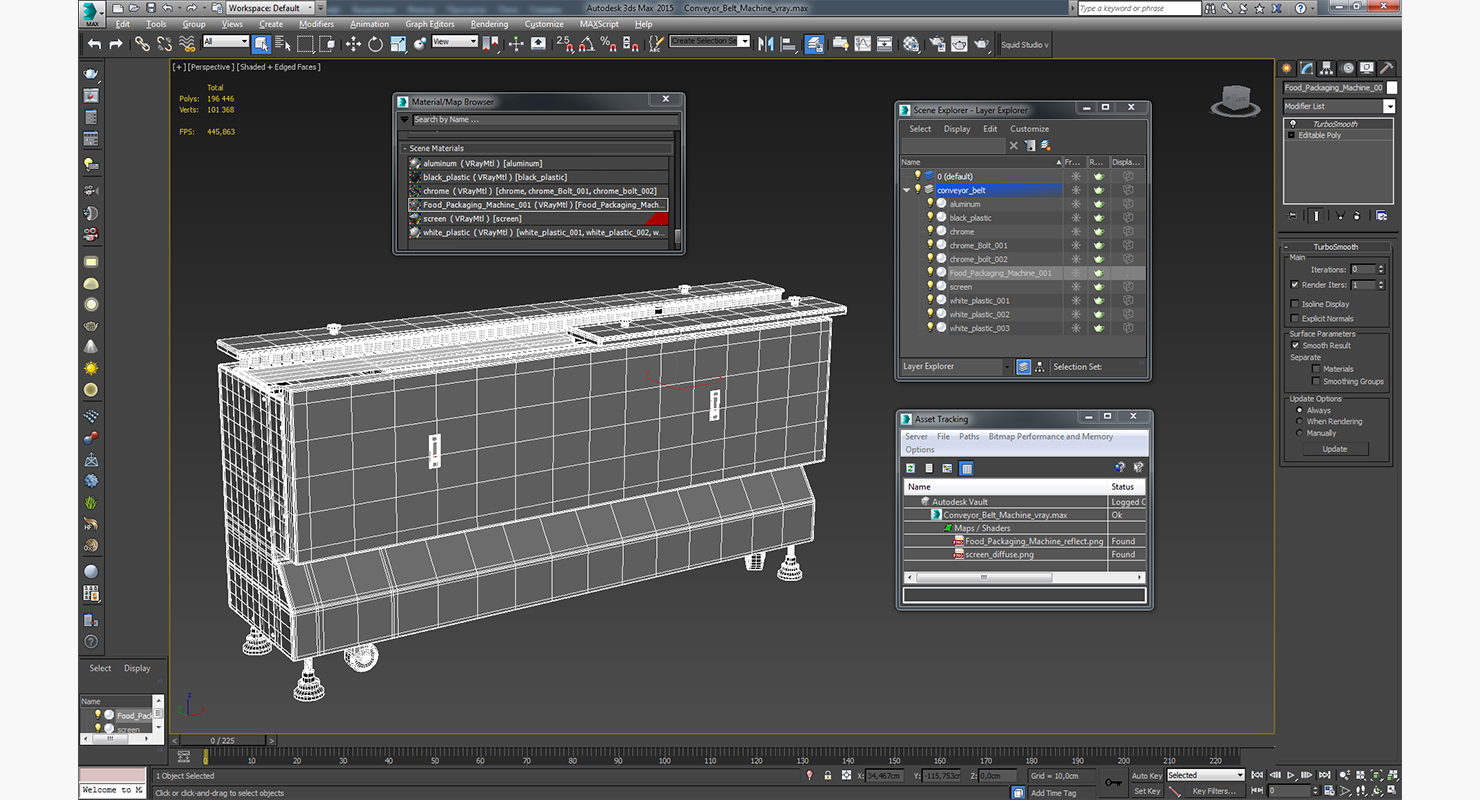The image size is (1480, 800).
Task: Click the Update button in TurboSmooth
Action: 1335,449
